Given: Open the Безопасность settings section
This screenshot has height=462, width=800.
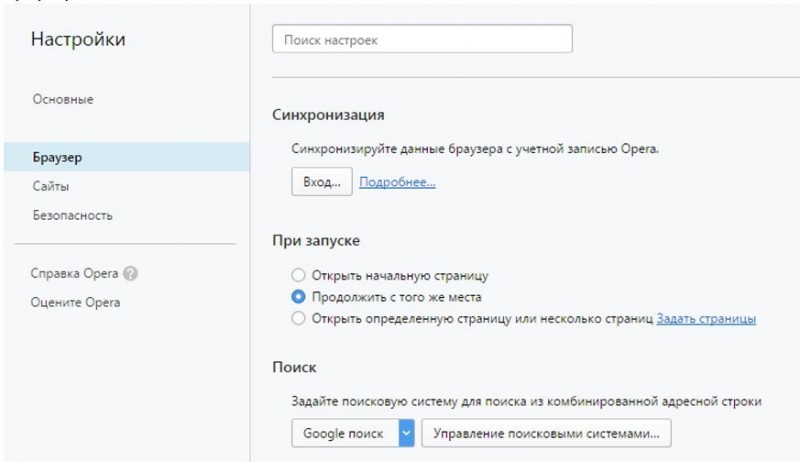Looking at the screenshot, I should (x=72, y=215).
